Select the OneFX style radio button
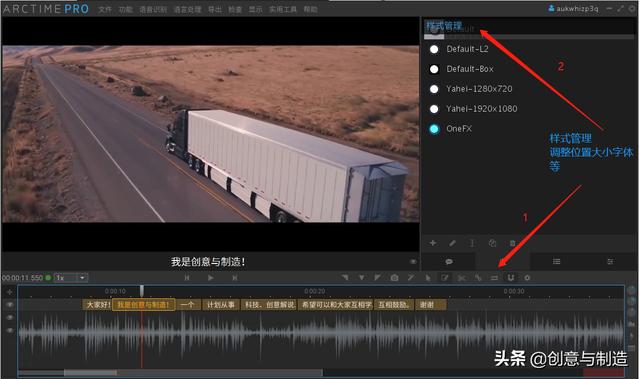This screenshot has height=379, width=640. coord(434,129)
